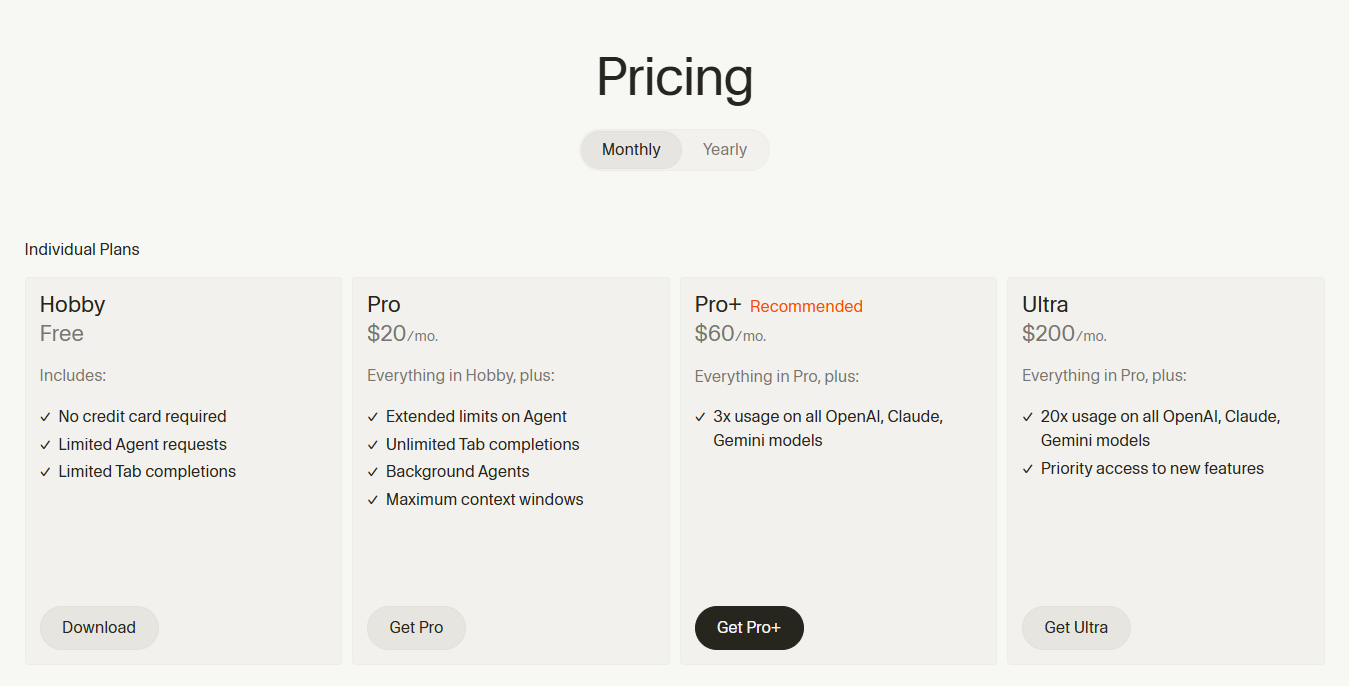Image resolution: width=1349 pixels, height=686 pixels.
Task: Click checkmark beside No credit card required
Action: click(45, 417)
